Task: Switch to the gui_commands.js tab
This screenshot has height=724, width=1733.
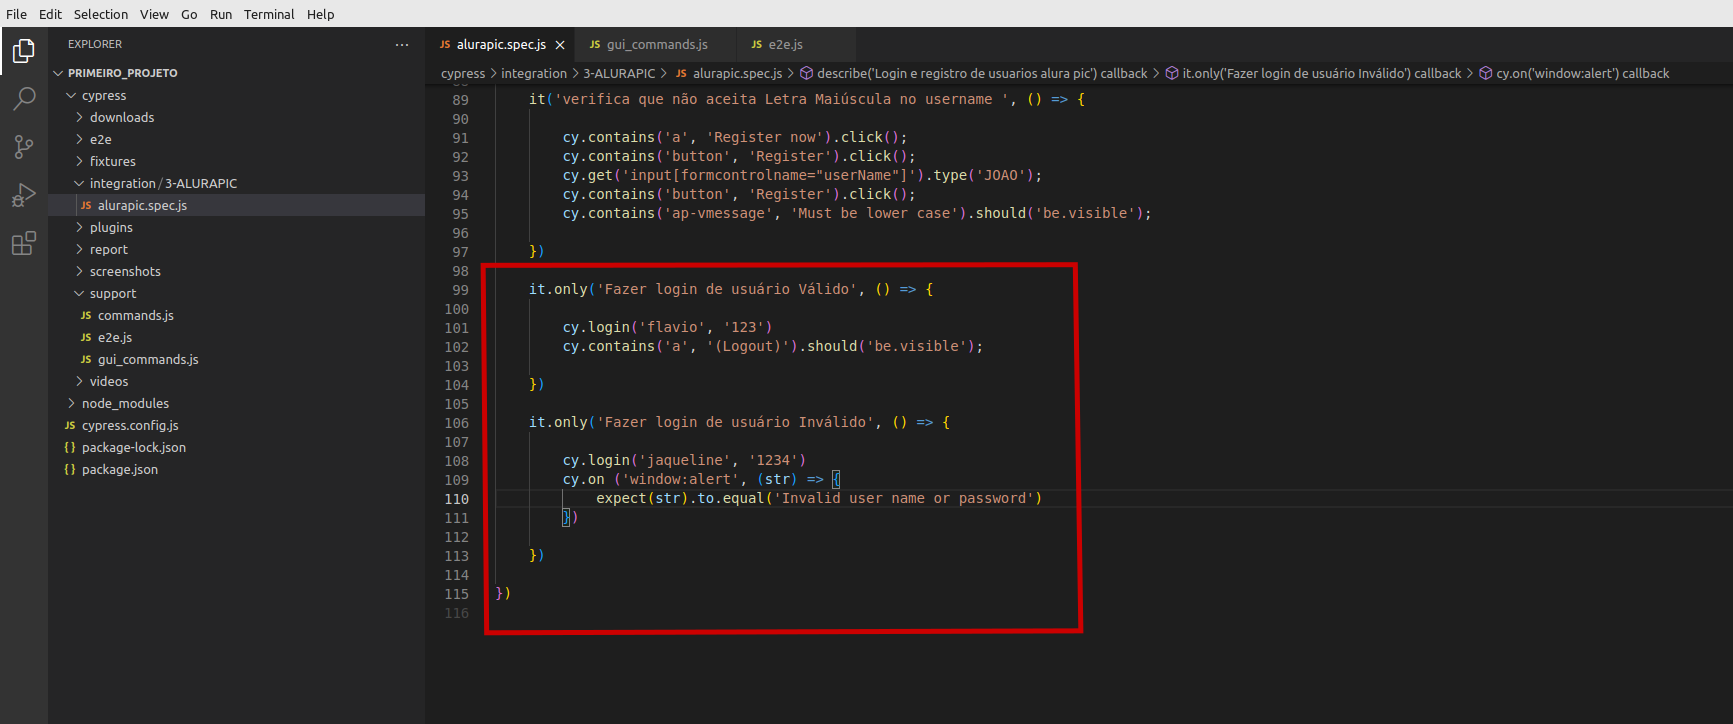Action: (x=656, y=45)
